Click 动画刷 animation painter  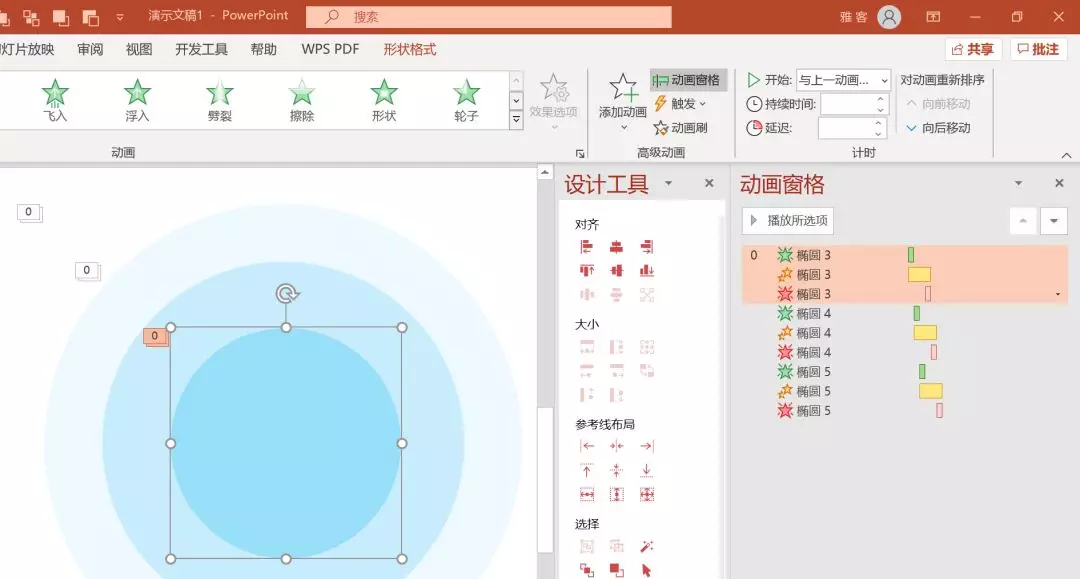coord(681,127)
